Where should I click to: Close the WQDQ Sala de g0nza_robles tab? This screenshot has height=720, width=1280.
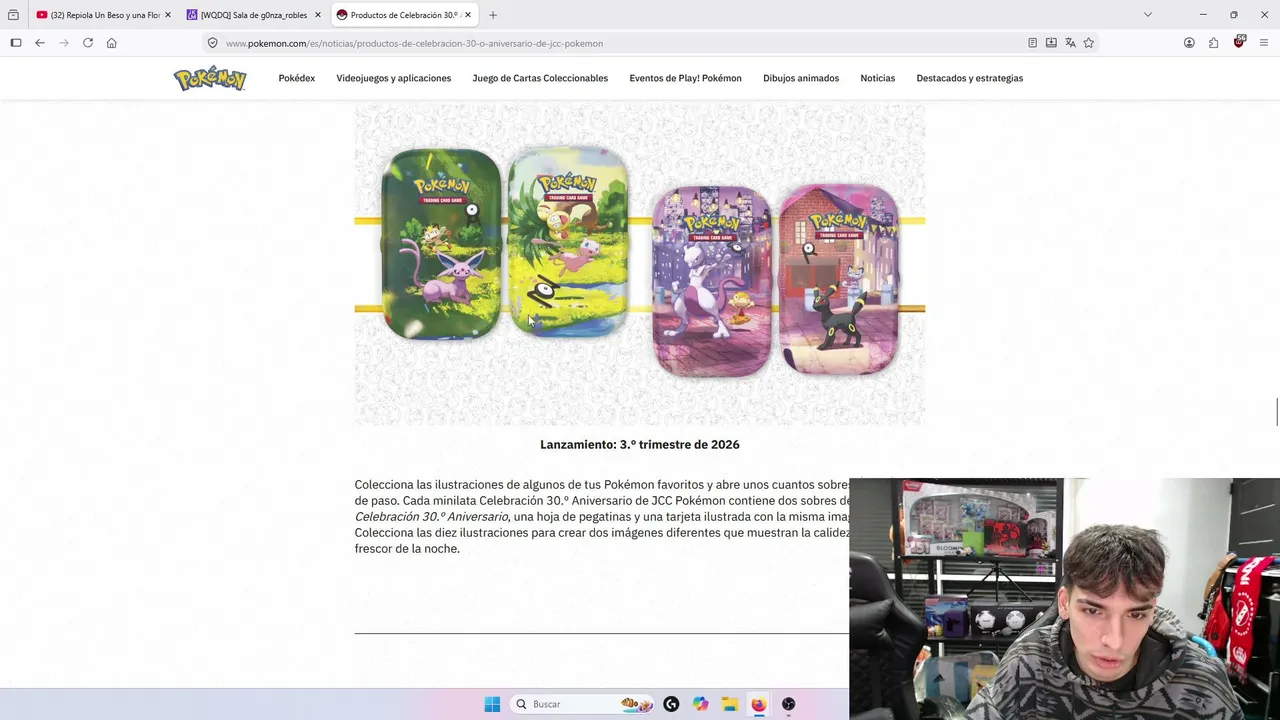tap(318, 15)
